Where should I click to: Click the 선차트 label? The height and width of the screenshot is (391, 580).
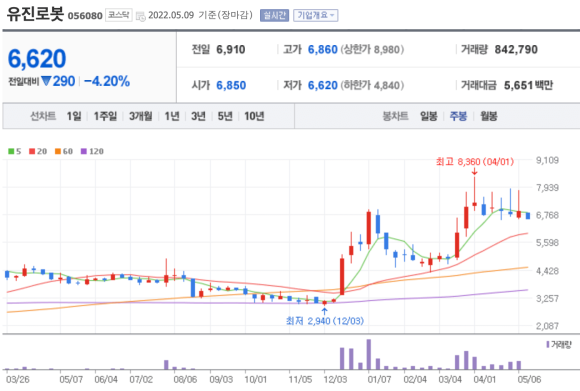pos(43,116)
